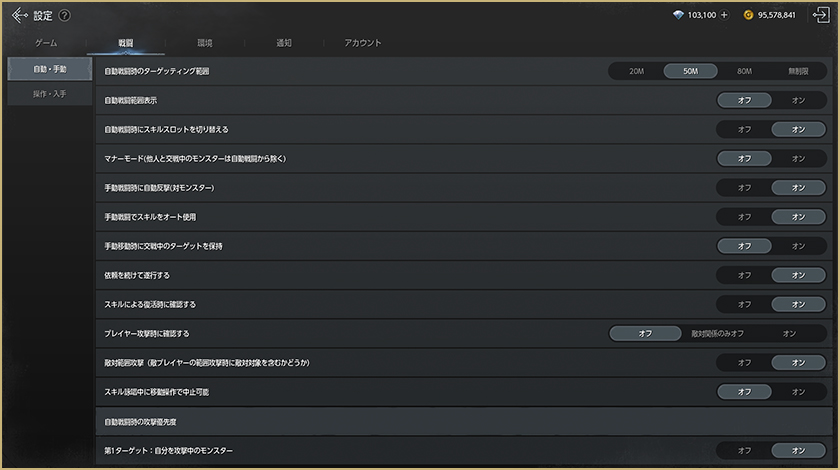The image size is (840, 470).
Task: Click the exit door icon at top right
Action: 821,15
